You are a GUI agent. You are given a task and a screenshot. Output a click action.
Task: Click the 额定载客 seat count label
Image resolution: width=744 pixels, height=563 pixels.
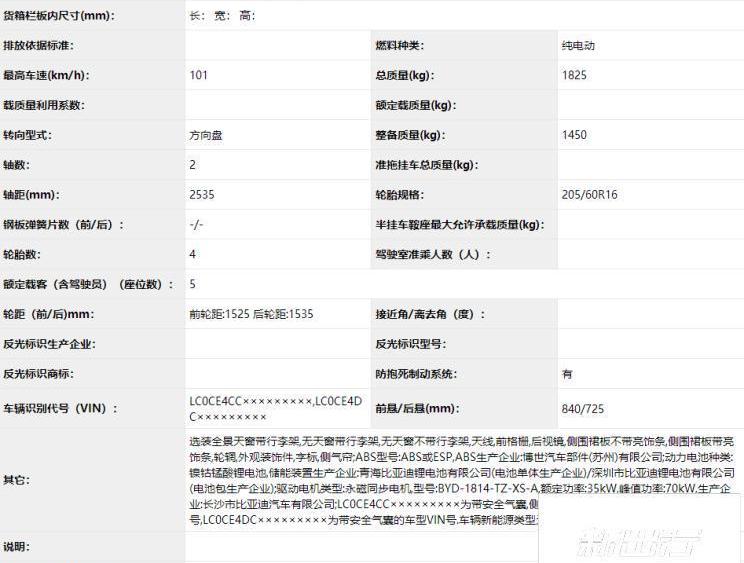82,285
